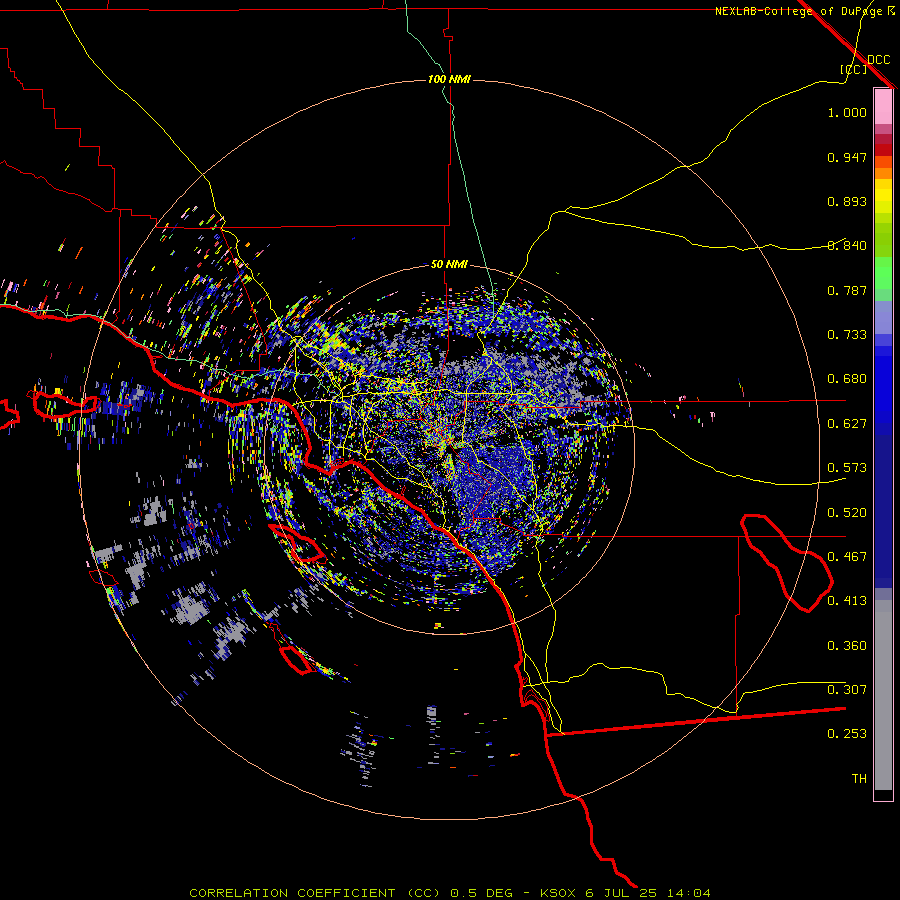Select the 0.893 scale value
This screenshot has height=900, width=900.
click(x=847, y=201)
